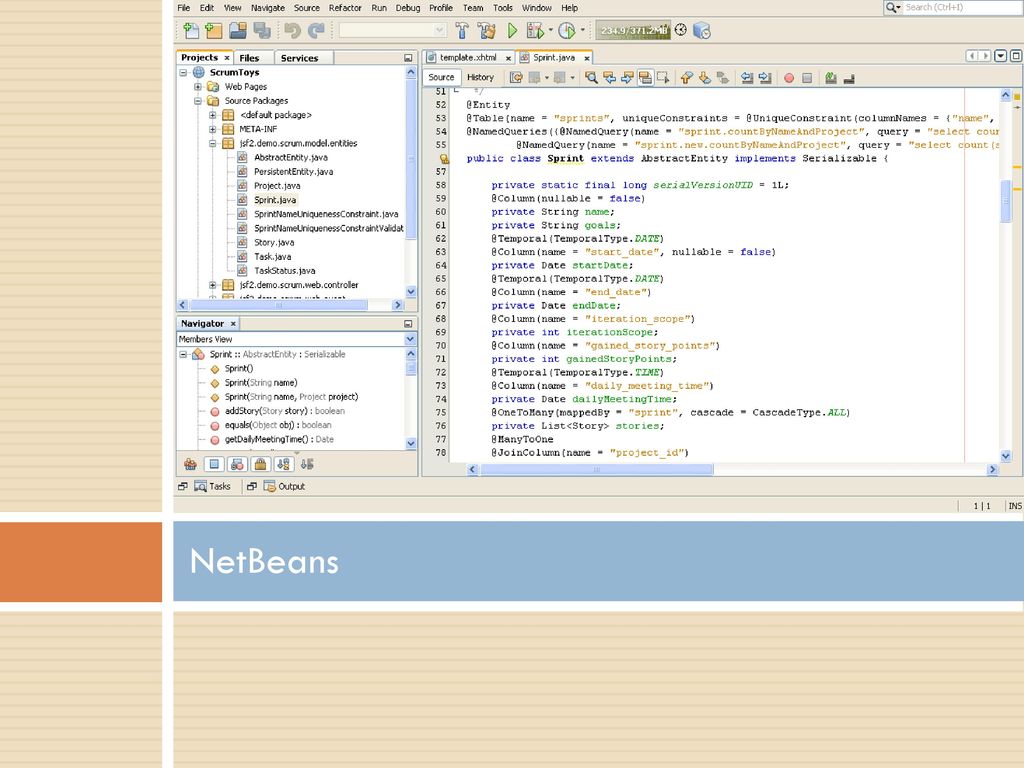Toggle Show Non-Public Members in Navigator
This screenshot has height=768, width=1024.
coord(260,464)
